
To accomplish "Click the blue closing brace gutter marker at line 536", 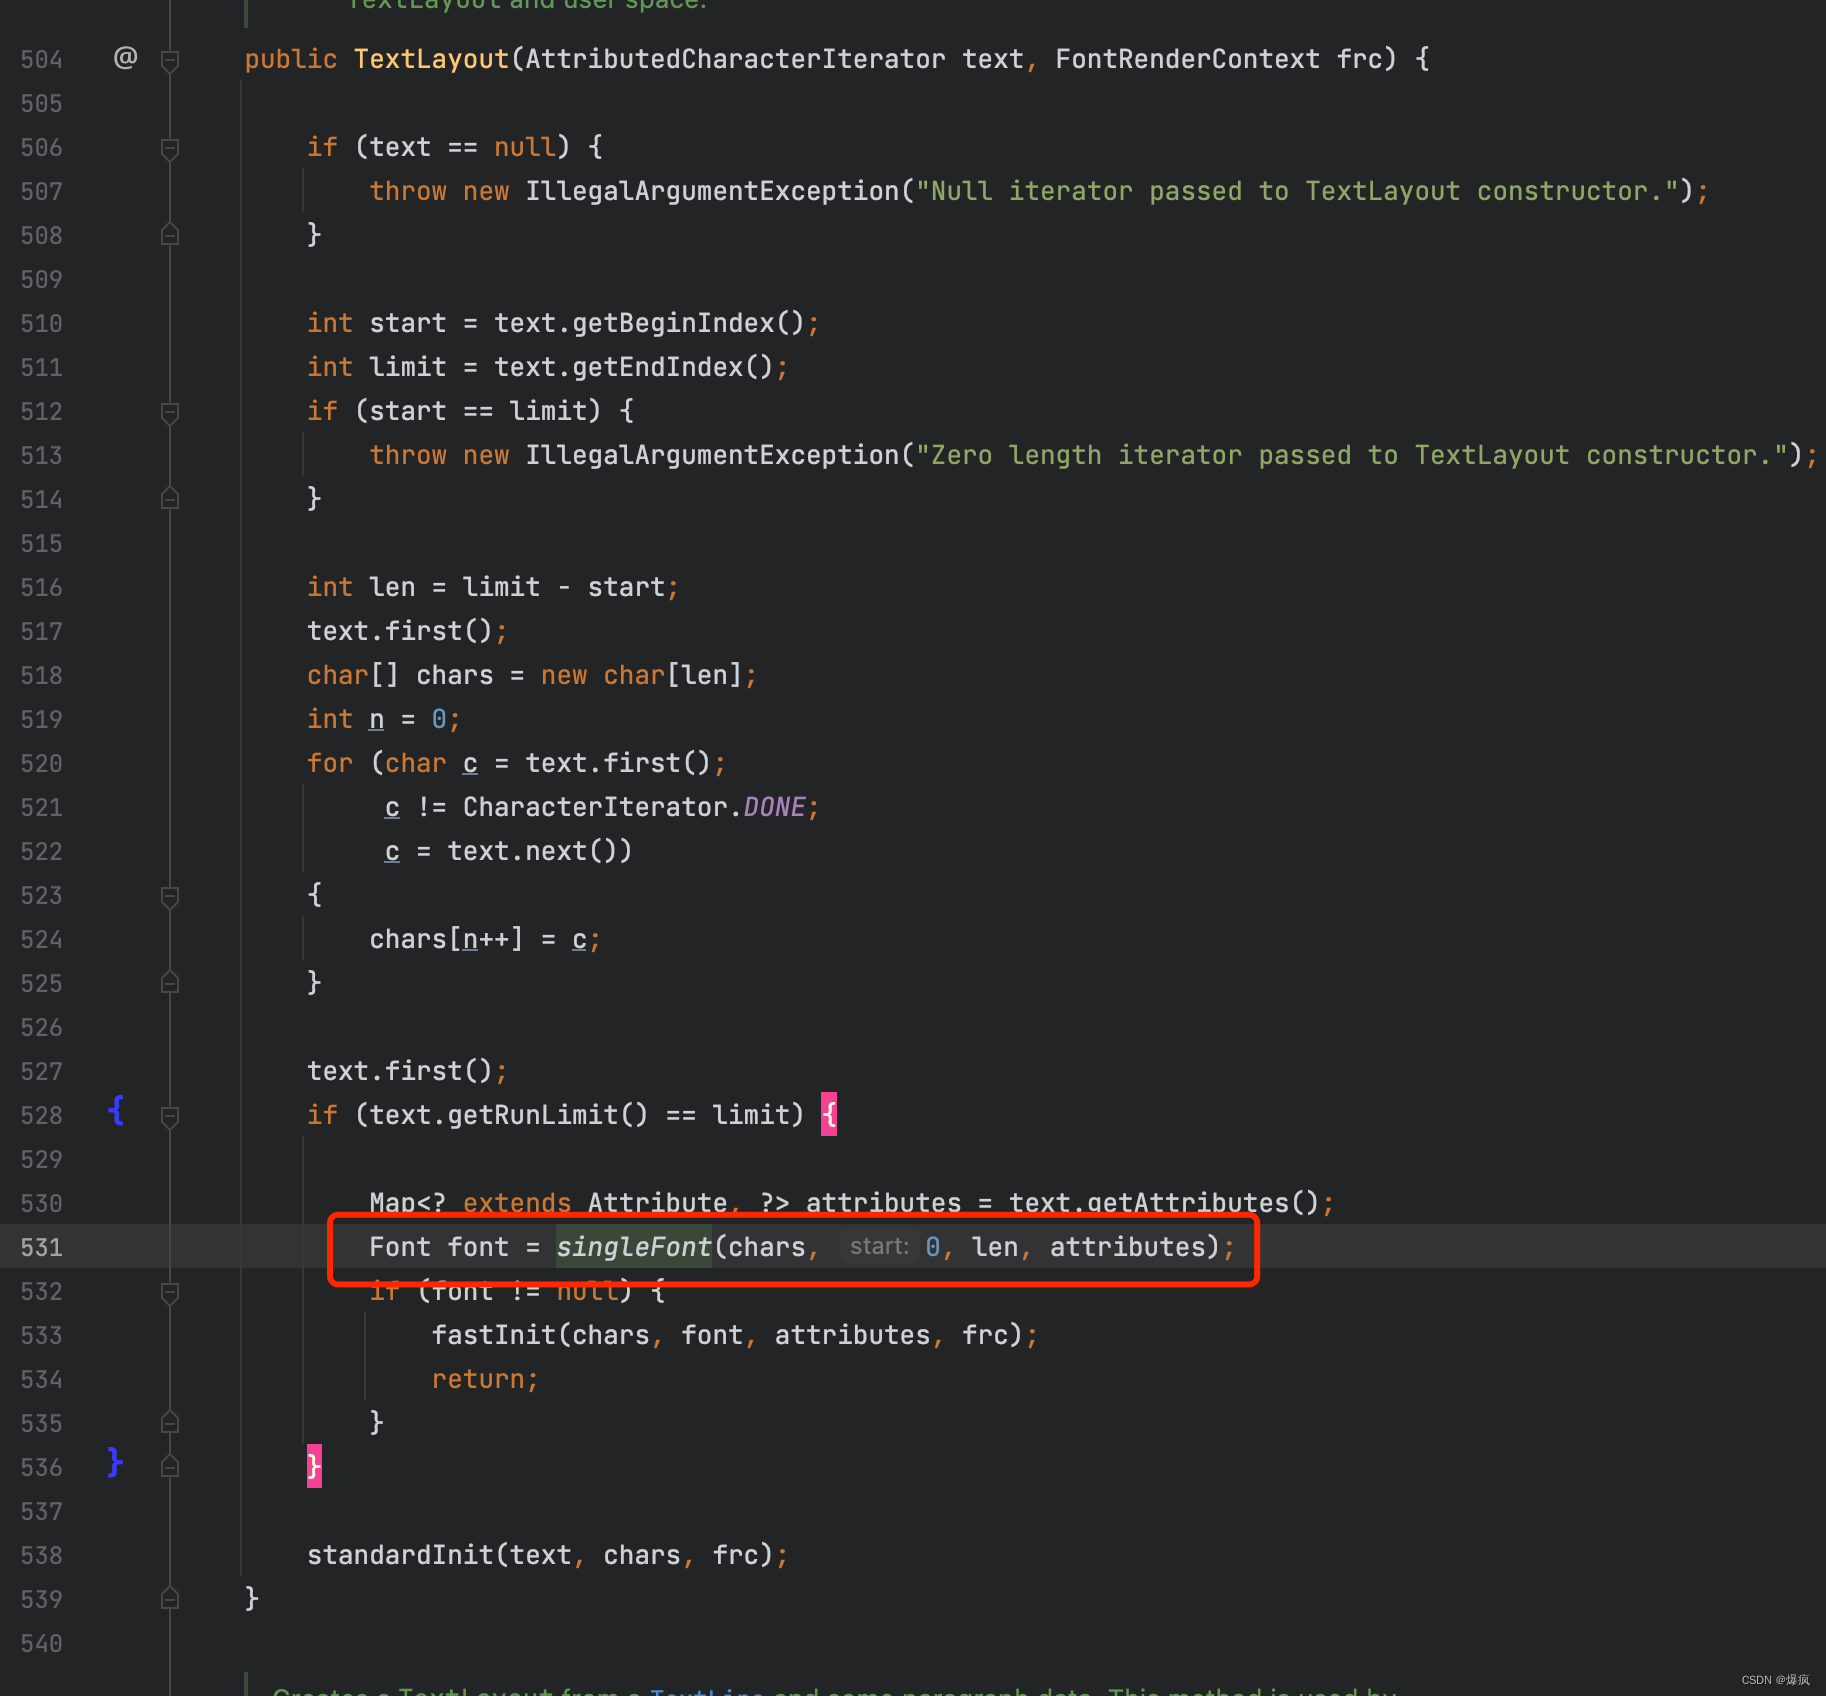I will click(115, 1462).
